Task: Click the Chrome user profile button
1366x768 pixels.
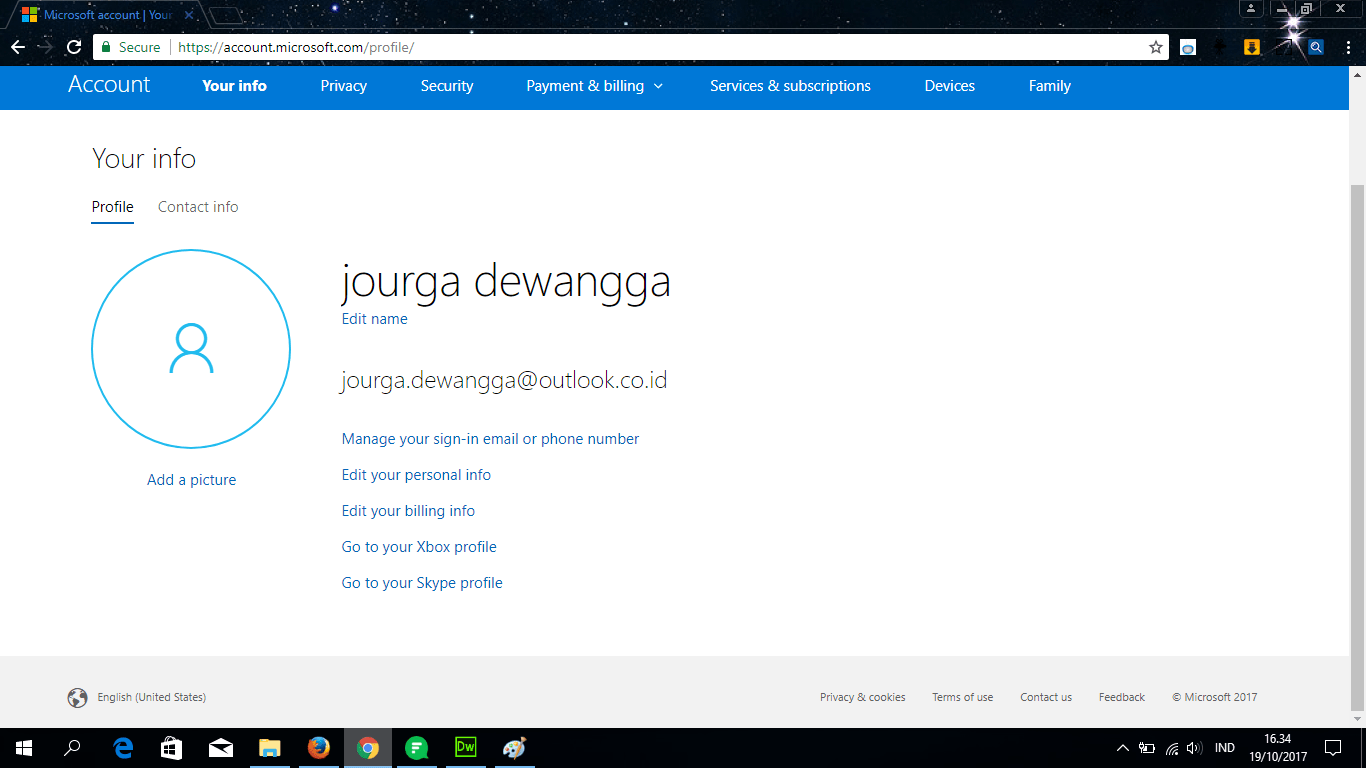Action: point(1251,9)
